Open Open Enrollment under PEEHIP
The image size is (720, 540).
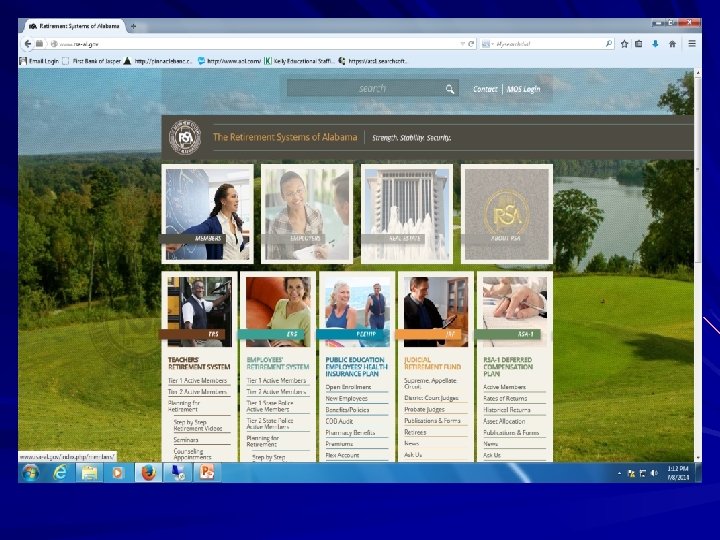(348, 387)
